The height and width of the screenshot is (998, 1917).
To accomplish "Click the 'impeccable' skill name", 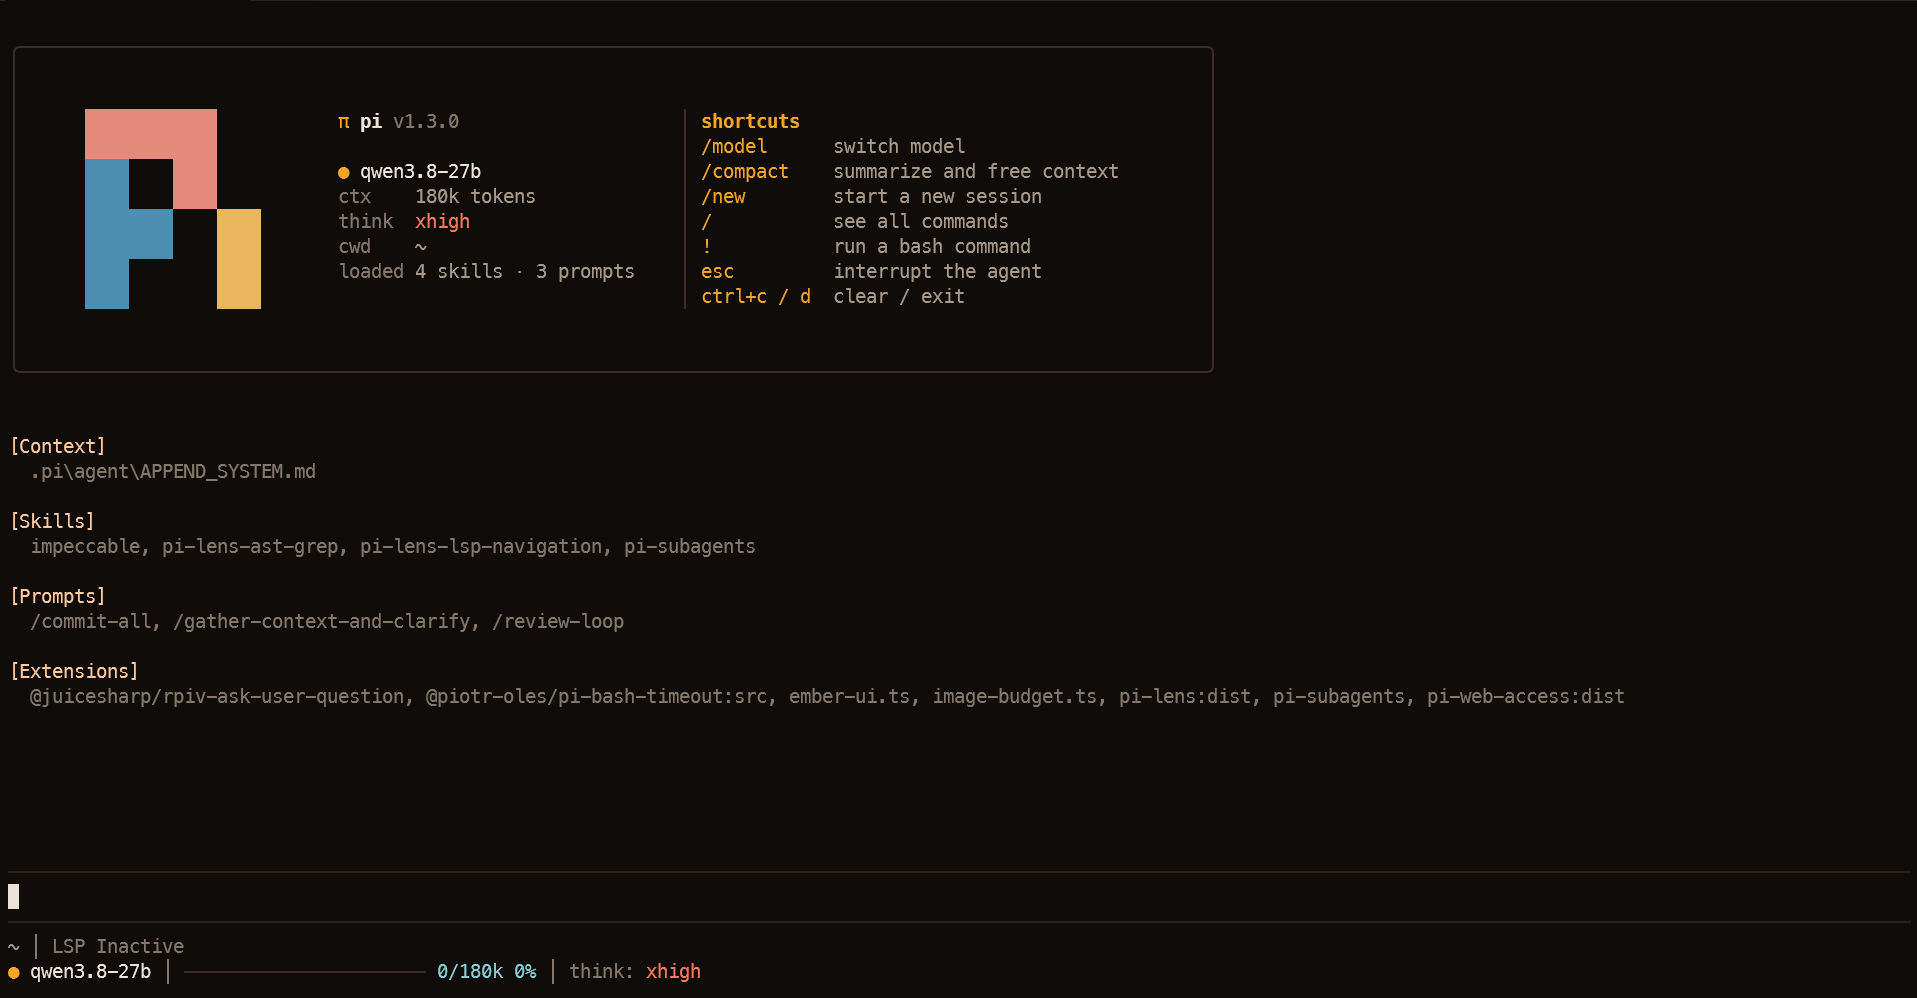I will tap(85, 547).
